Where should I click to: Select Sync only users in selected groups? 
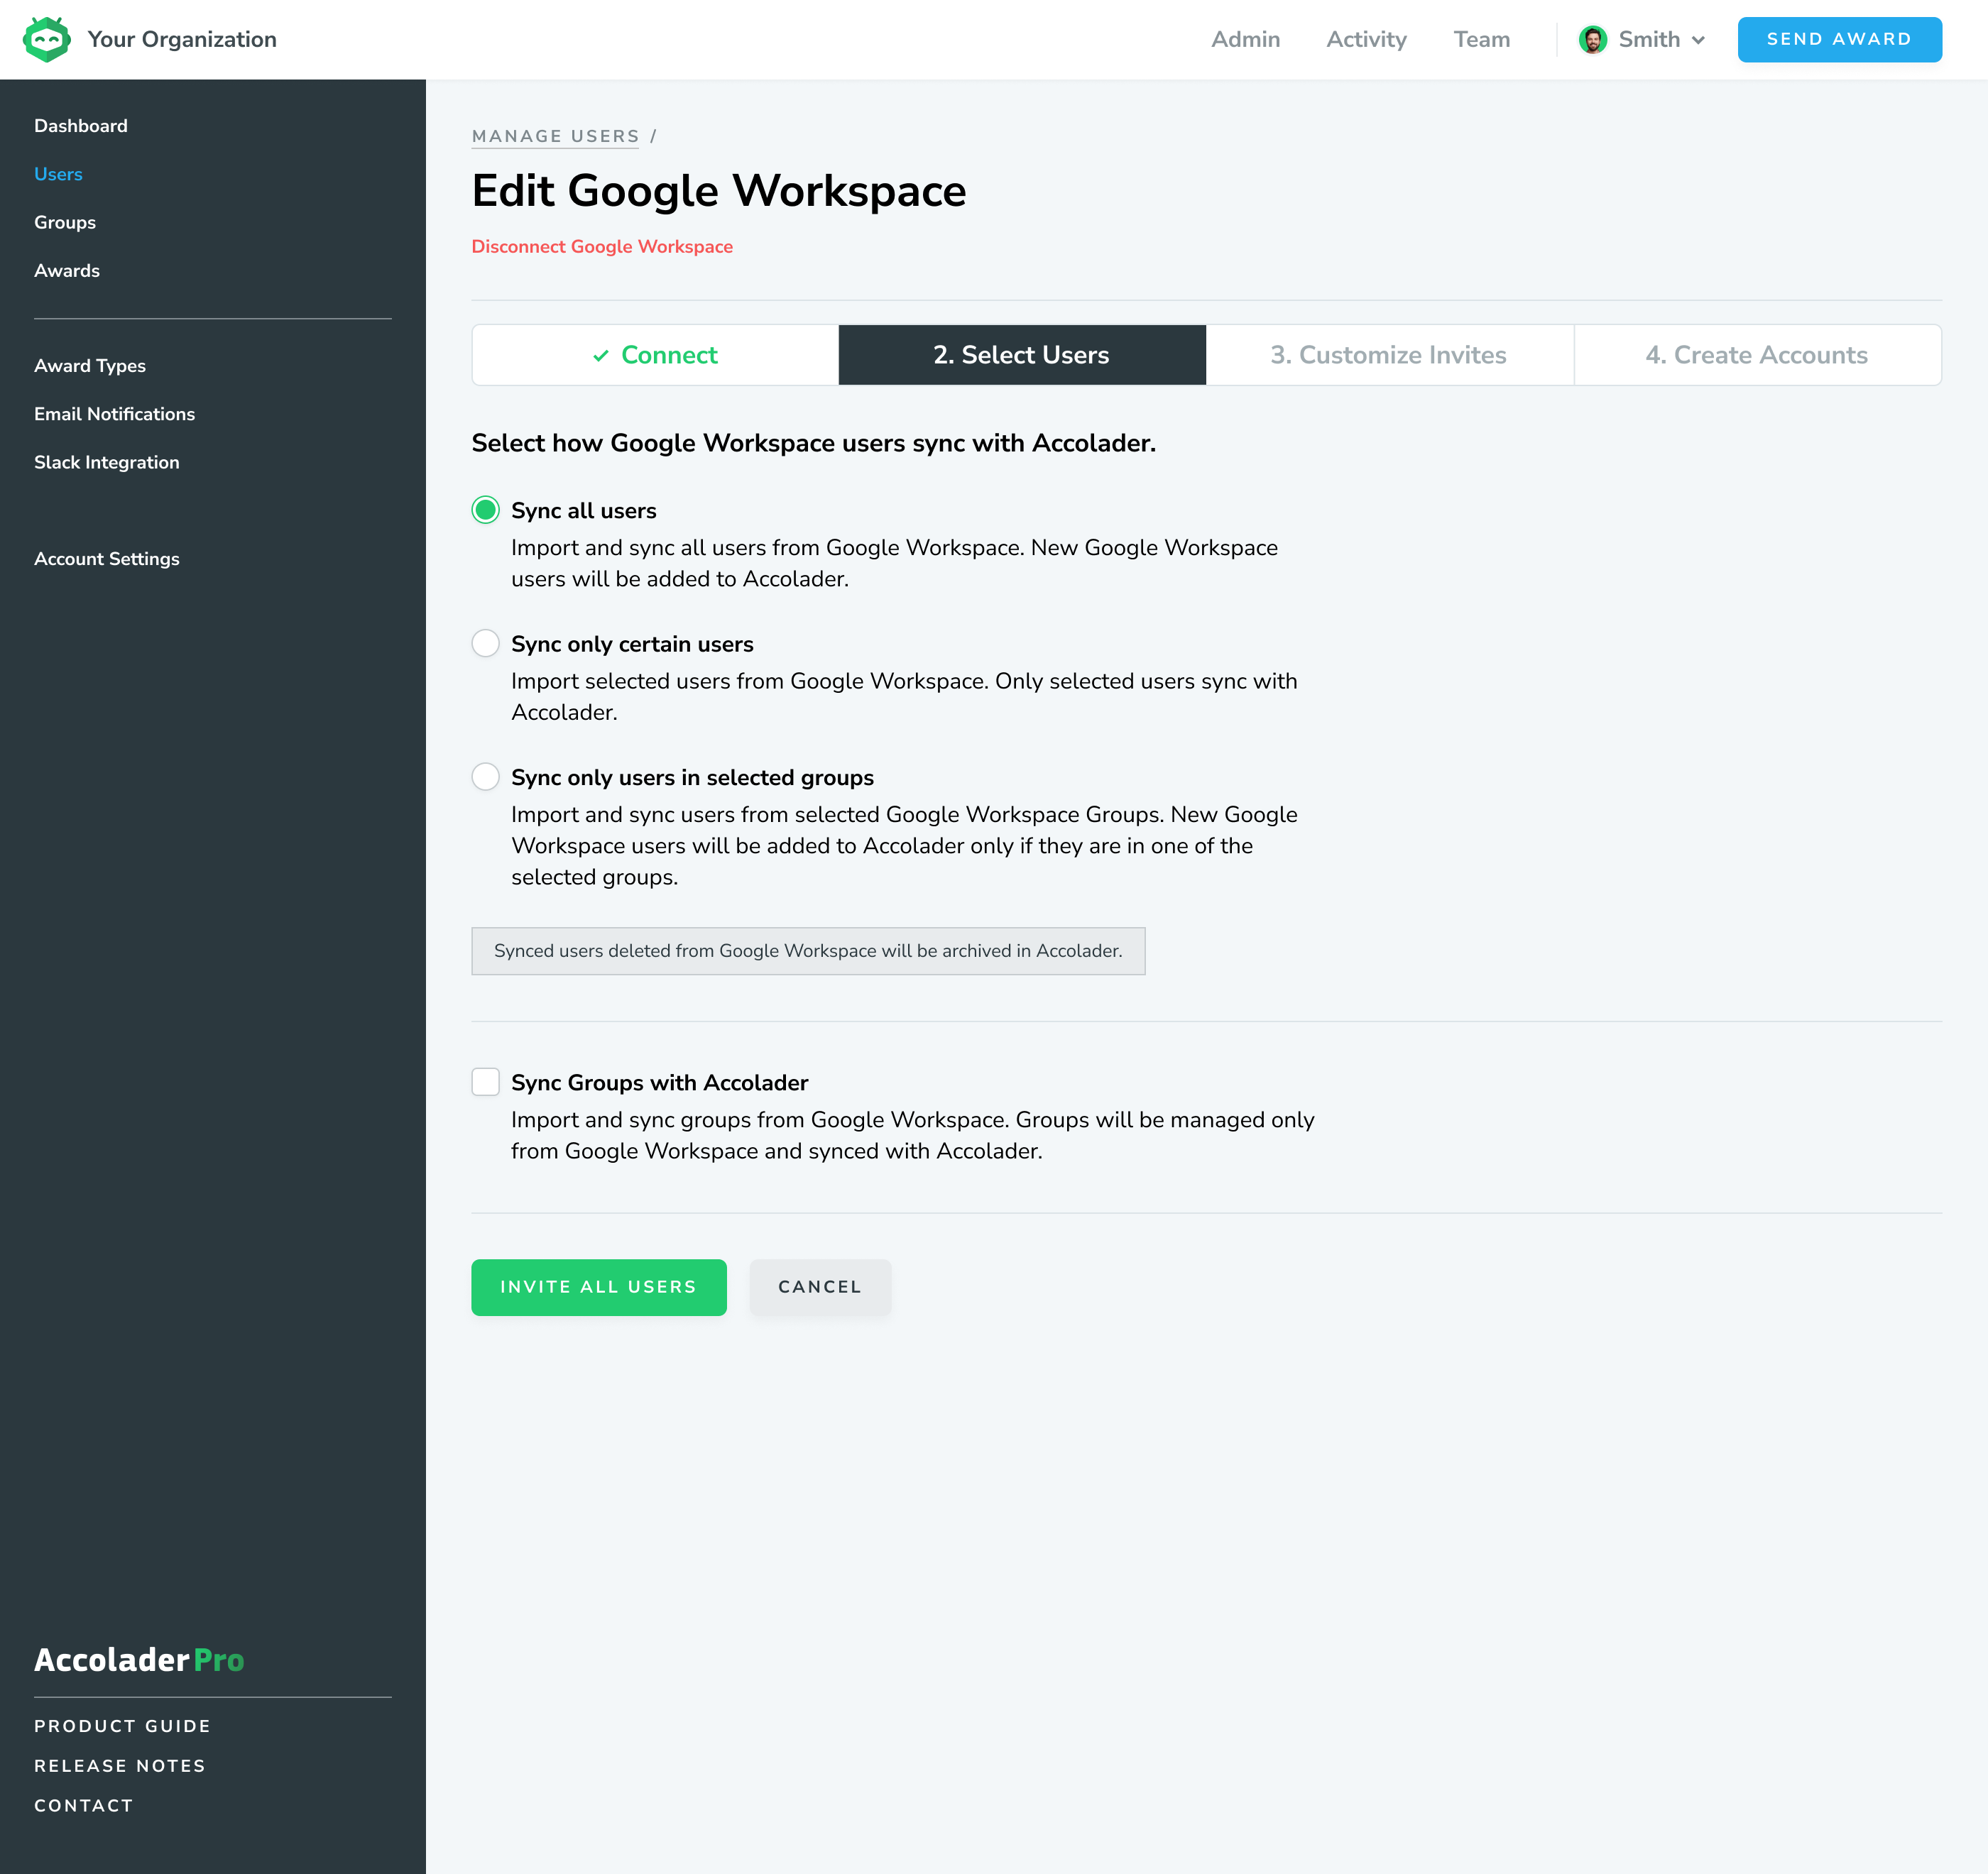(x=485, y=777)
